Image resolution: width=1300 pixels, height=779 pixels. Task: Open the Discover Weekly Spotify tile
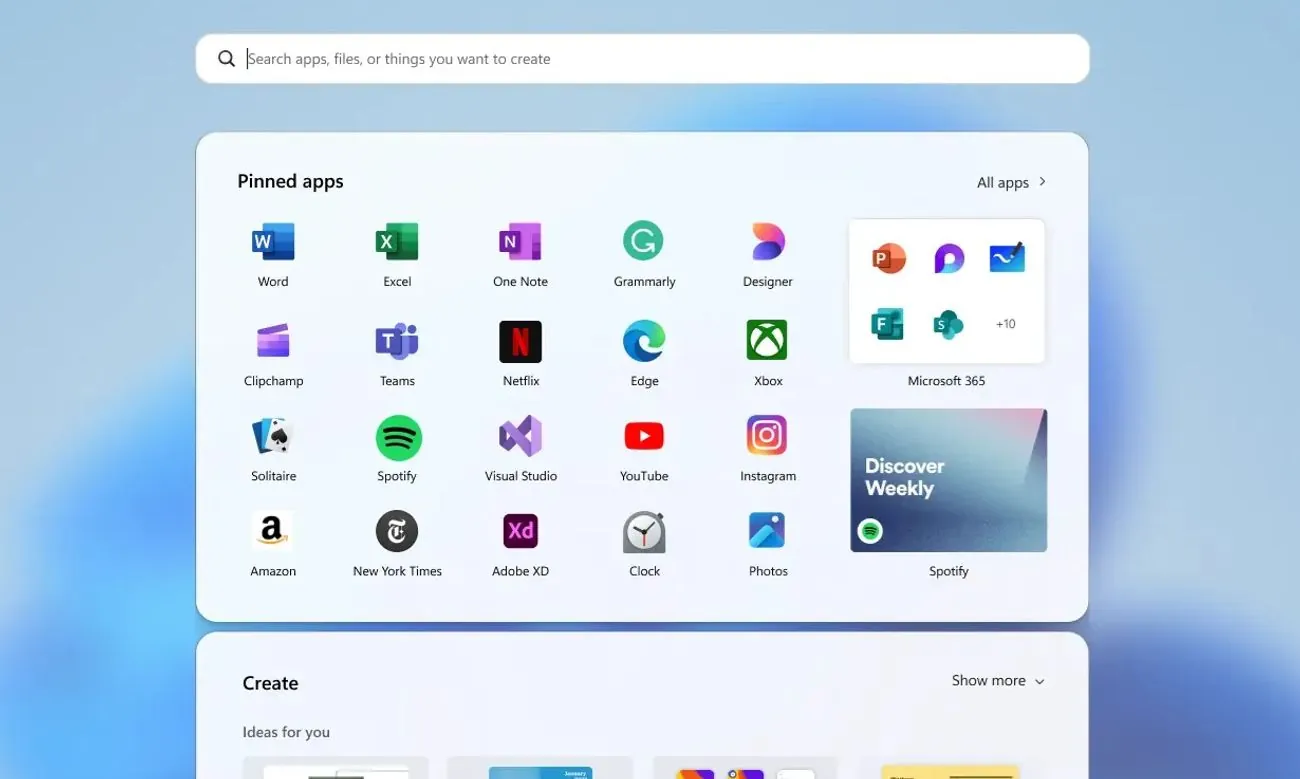click(x=948, y=480)
